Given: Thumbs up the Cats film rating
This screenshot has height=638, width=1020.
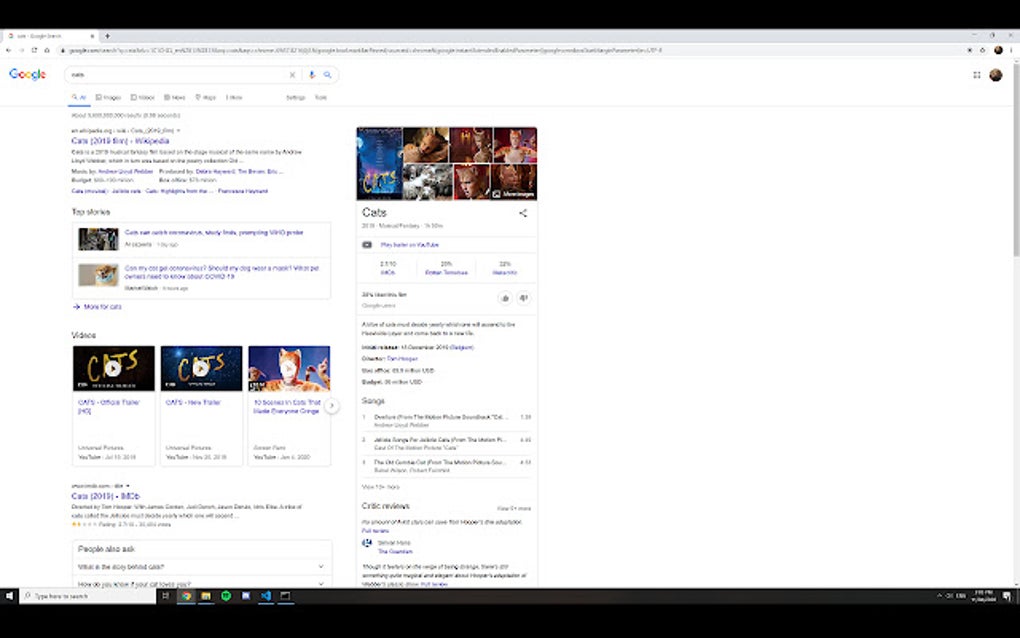Looking at the screenshot, I should [505, 297].
